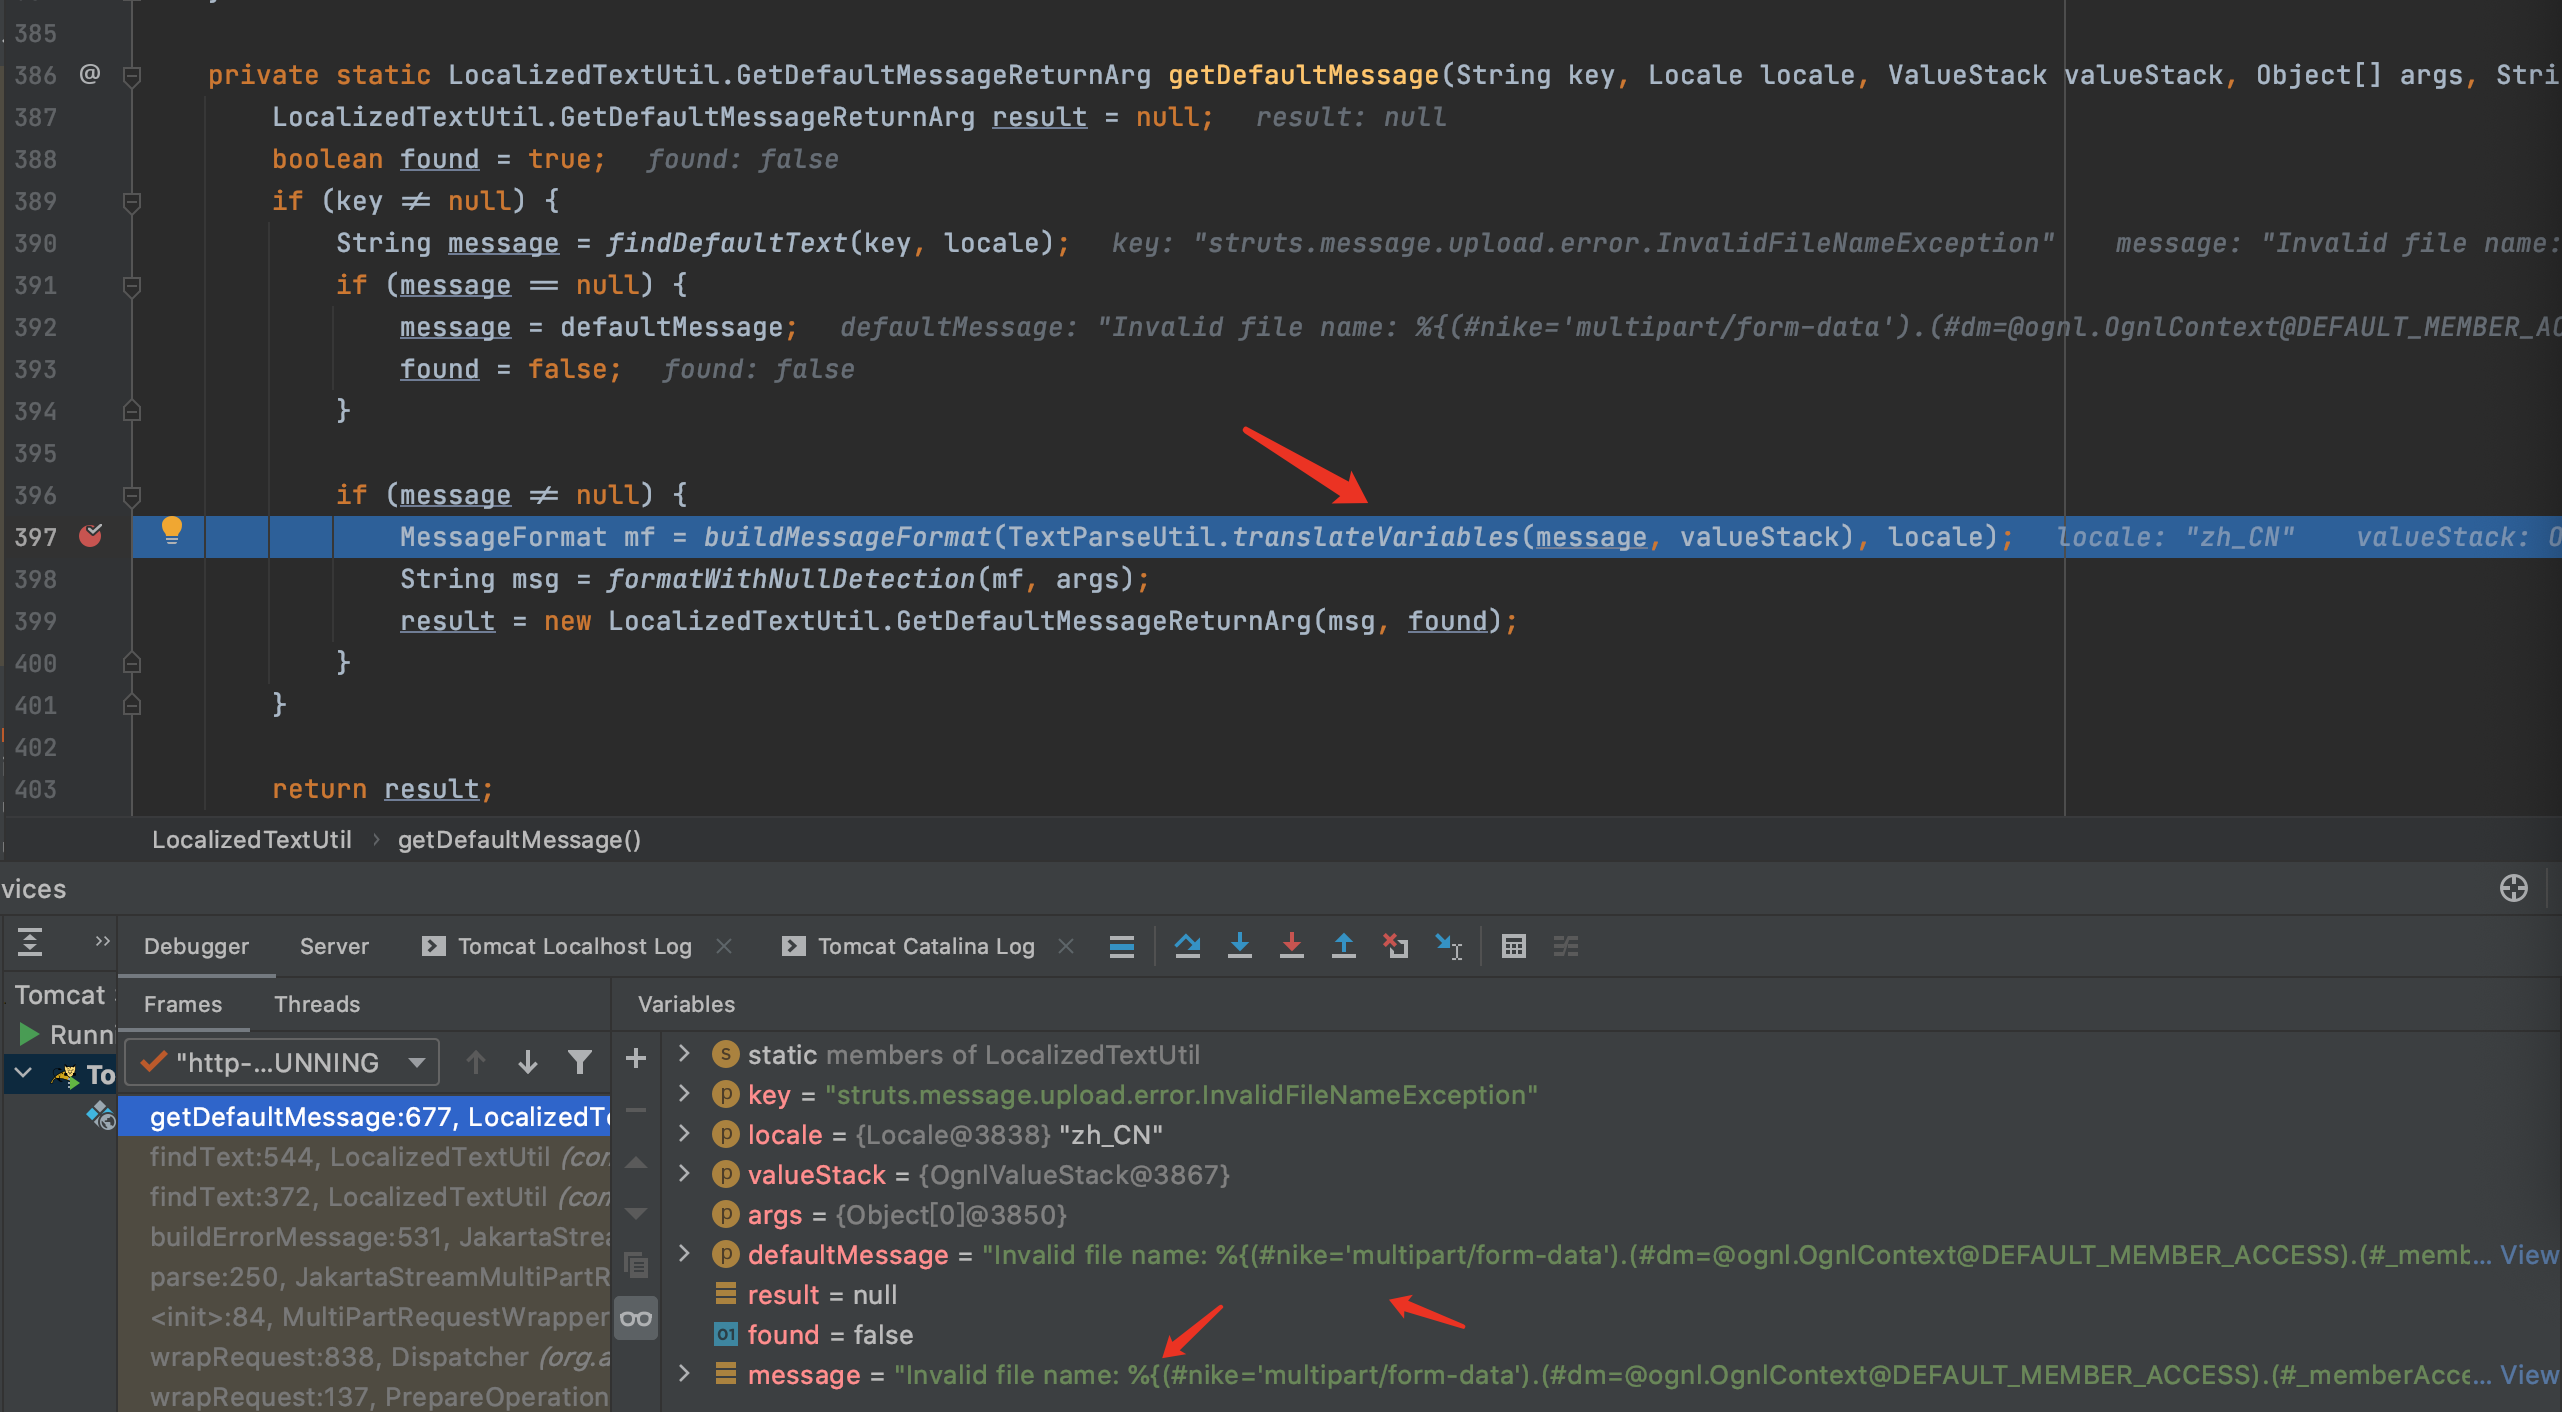Toggle breakpoint on line 397
The height and width of the screenshot is (1412, 2562).
(x=91, y=536)
